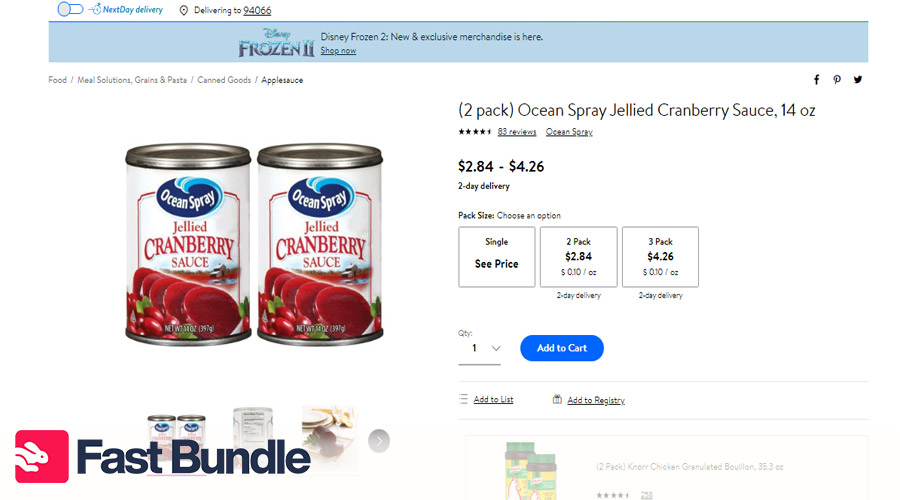Screen dimensions: 900x500
Task: Click the star rating icons
Action: coord(474,132)
